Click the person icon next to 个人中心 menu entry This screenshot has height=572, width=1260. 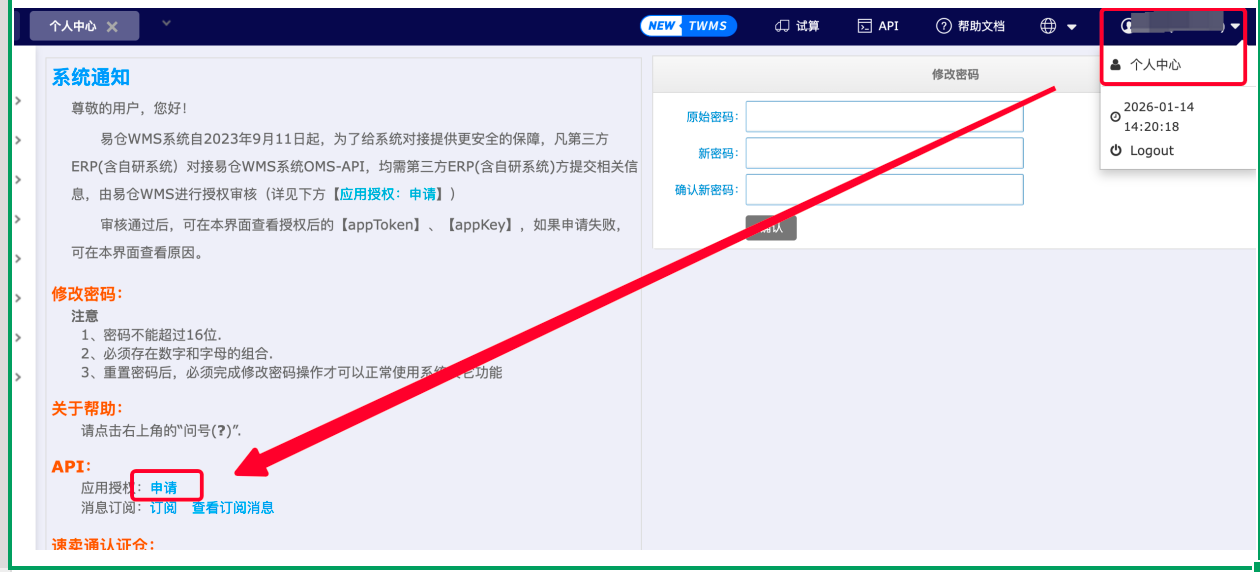[1116, 65]
